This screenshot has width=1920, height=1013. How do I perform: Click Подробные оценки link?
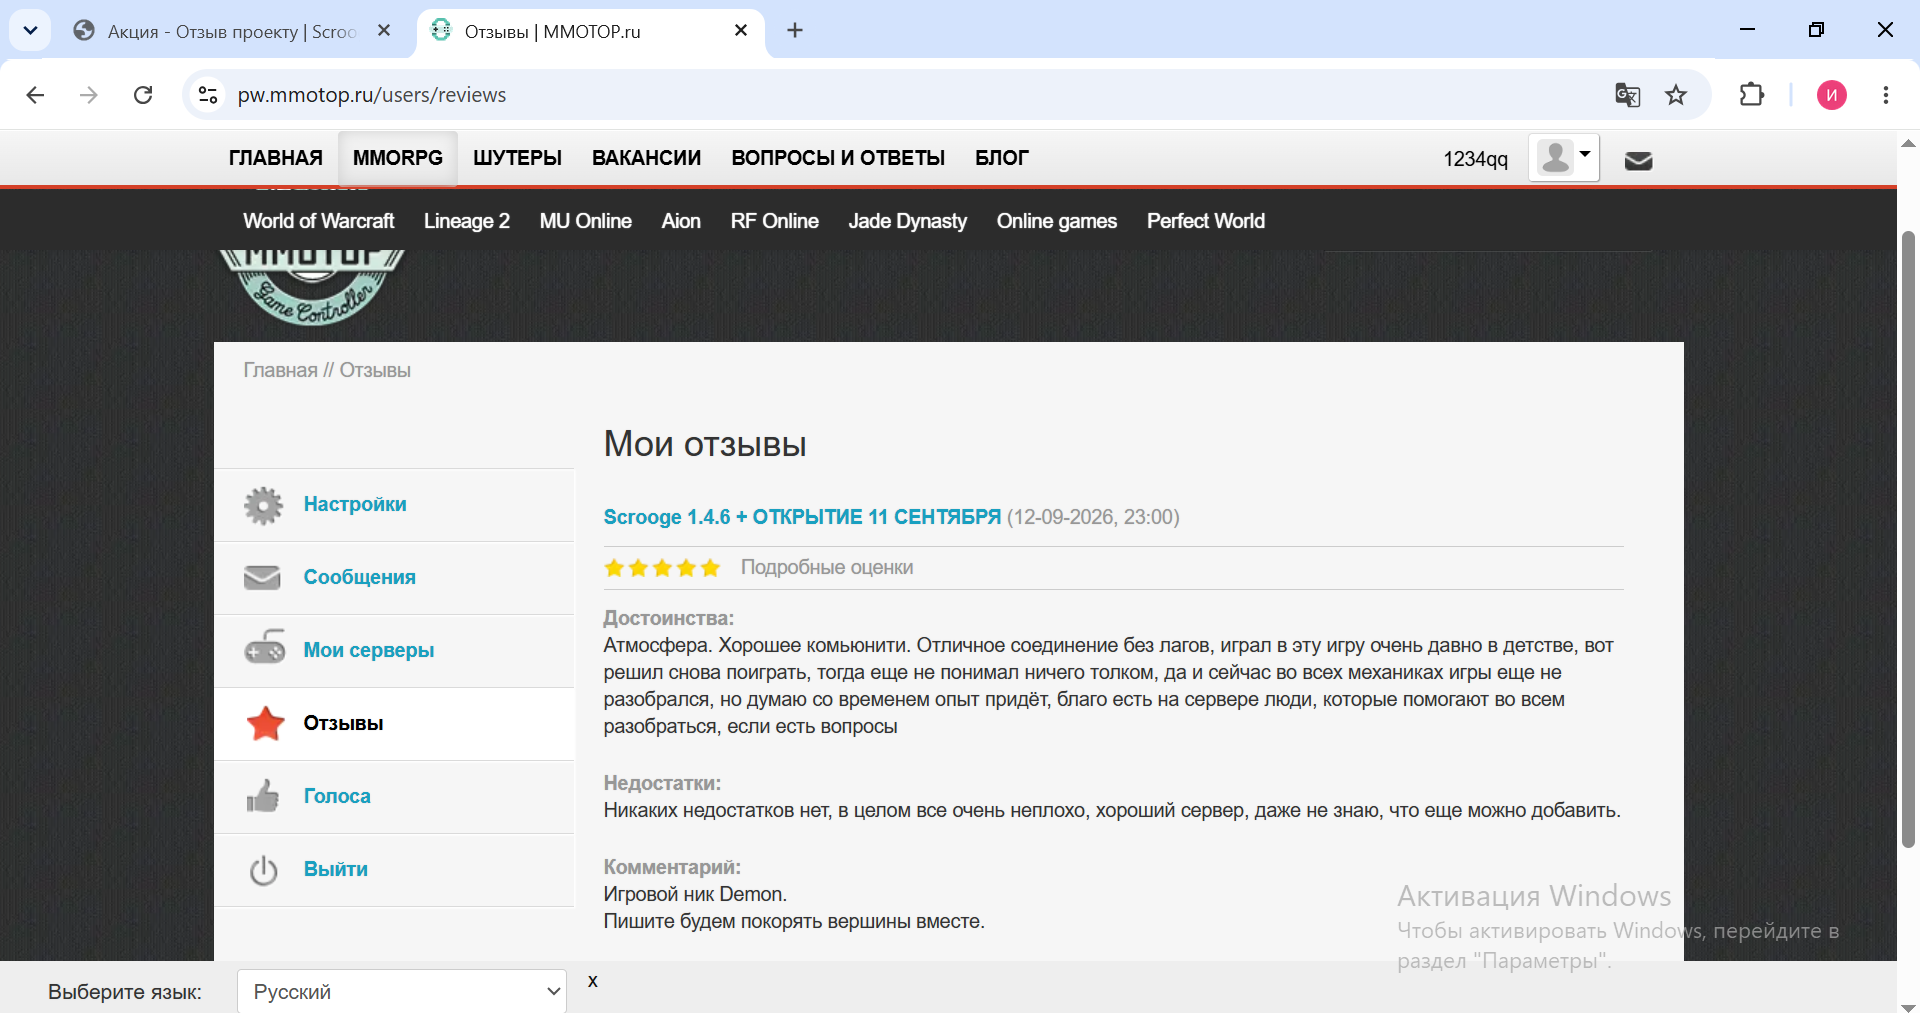tap(827, 568)
